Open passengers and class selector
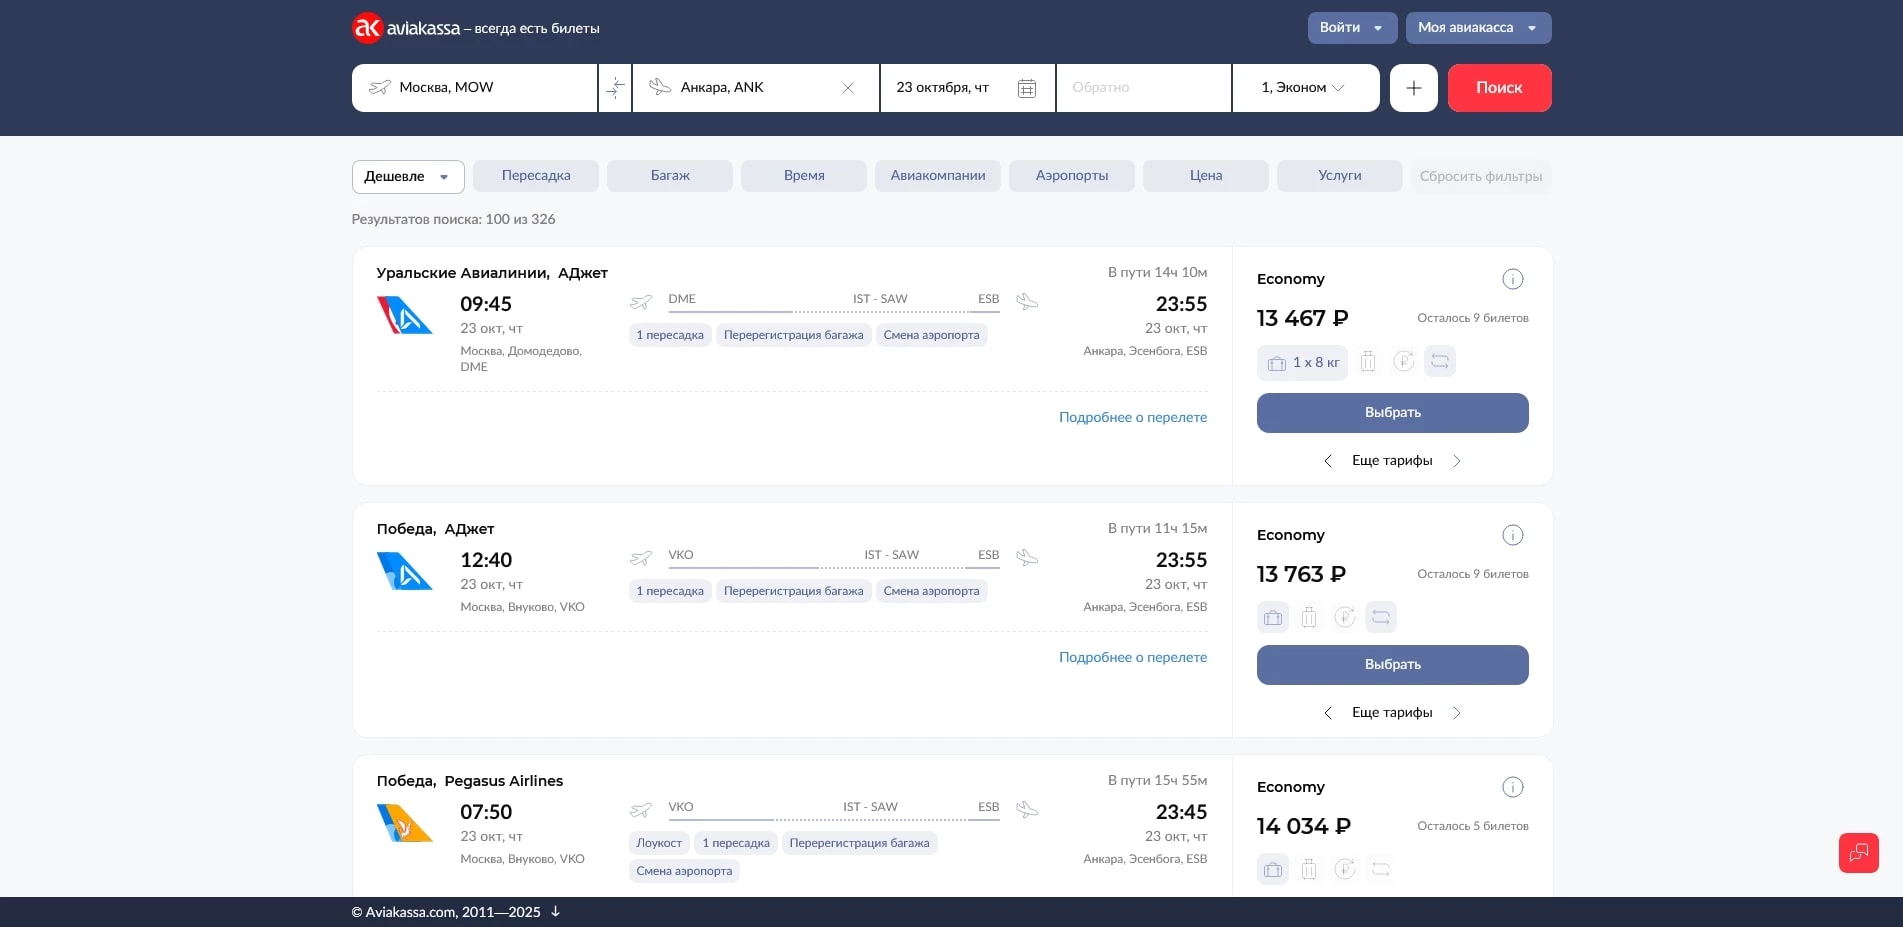 click(1304, 88)
